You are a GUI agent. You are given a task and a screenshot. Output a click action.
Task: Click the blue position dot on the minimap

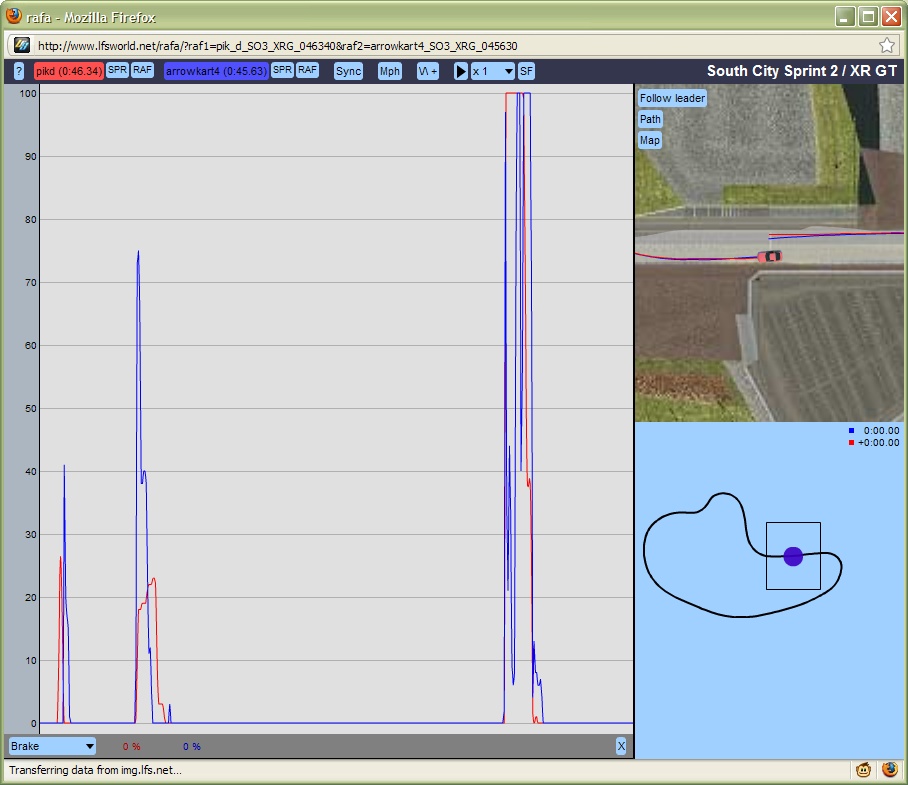tap(793, 556)
